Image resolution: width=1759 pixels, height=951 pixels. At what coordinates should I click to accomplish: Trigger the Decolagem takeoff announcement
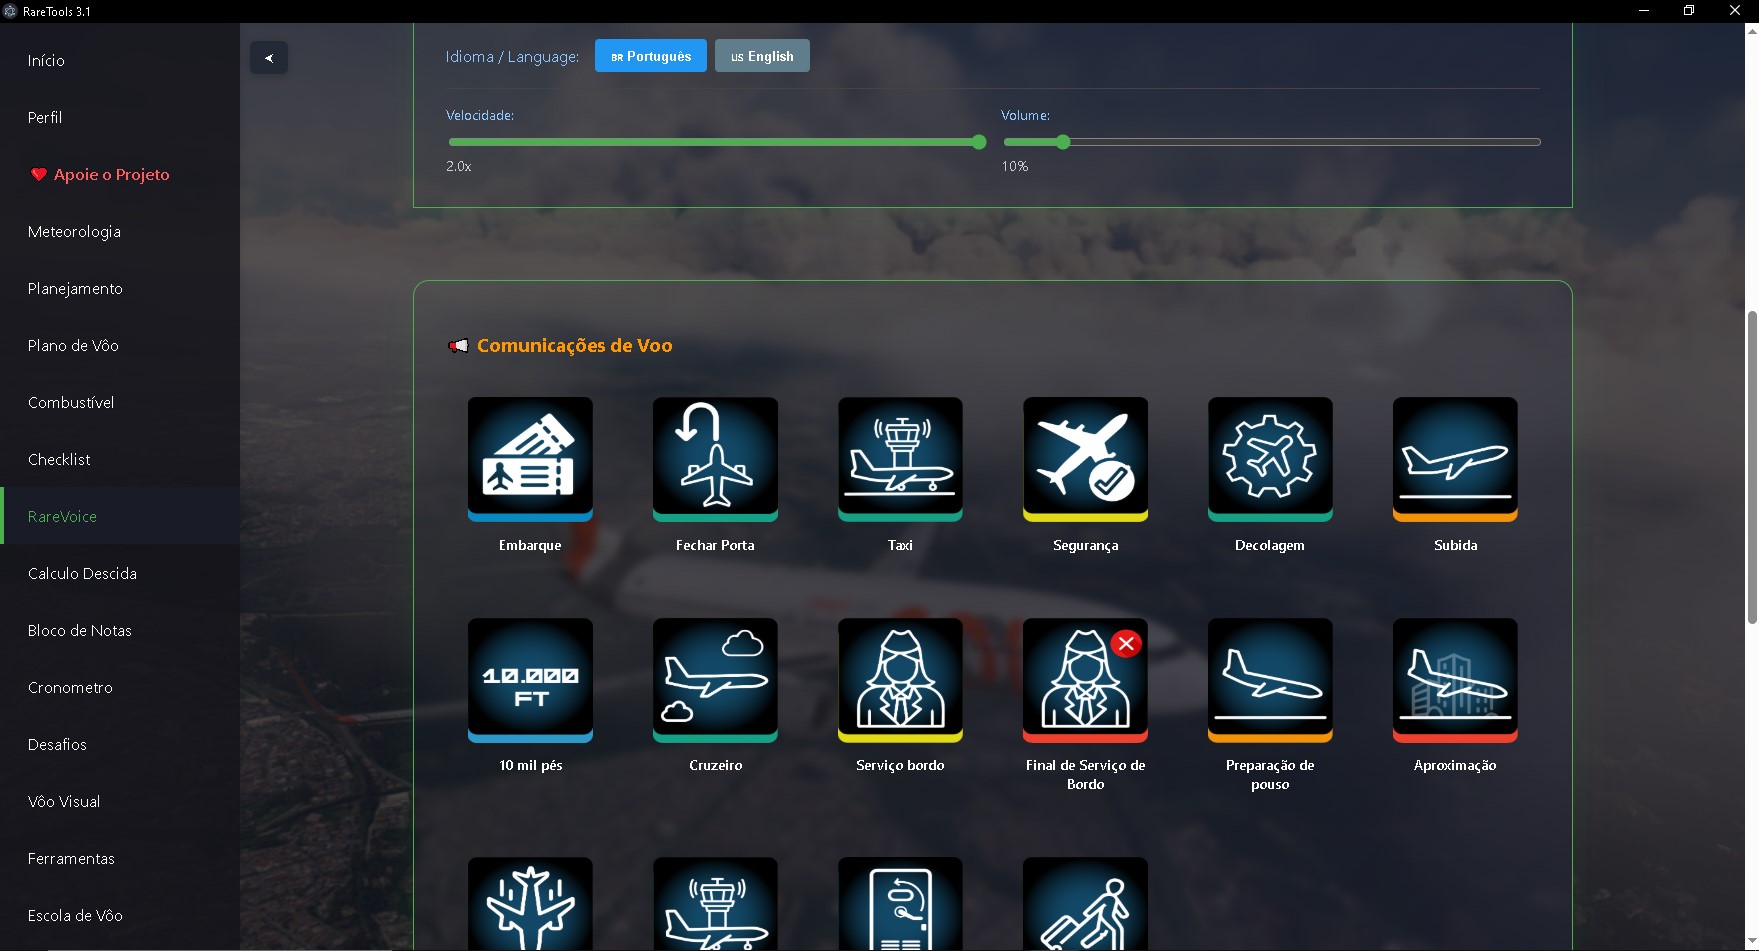[x=1270, y=458]
